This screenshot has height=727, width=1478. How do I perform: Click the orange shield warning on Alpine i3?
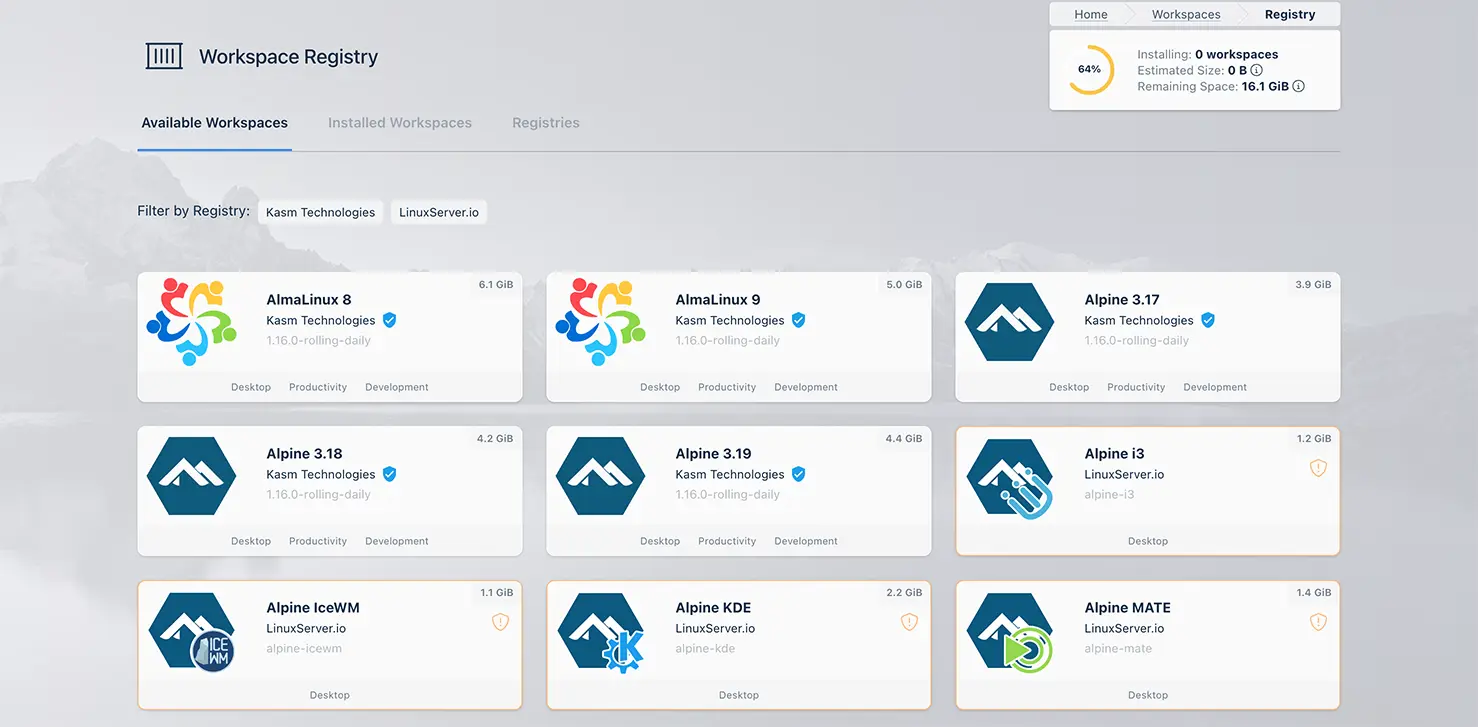[1318, 468]
